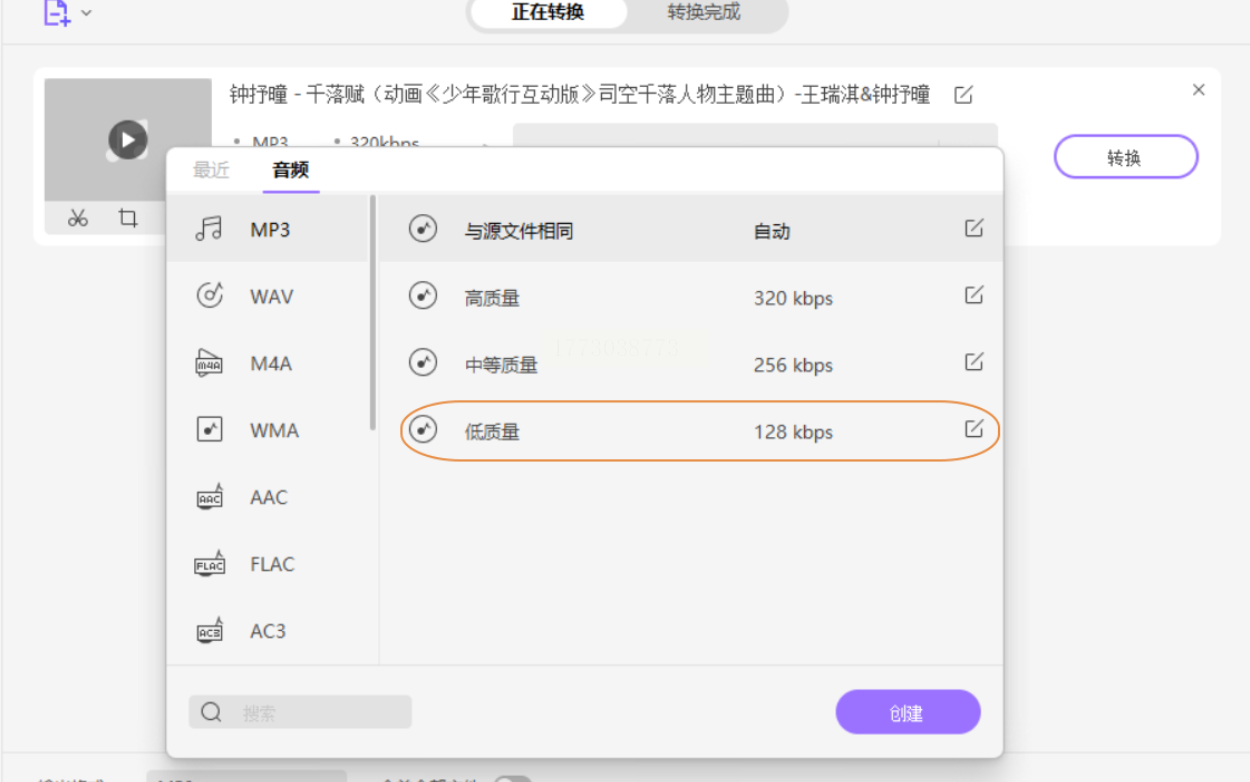
Task: Edit the 高质量 320 kbps preset
Action: click(973, 296)
